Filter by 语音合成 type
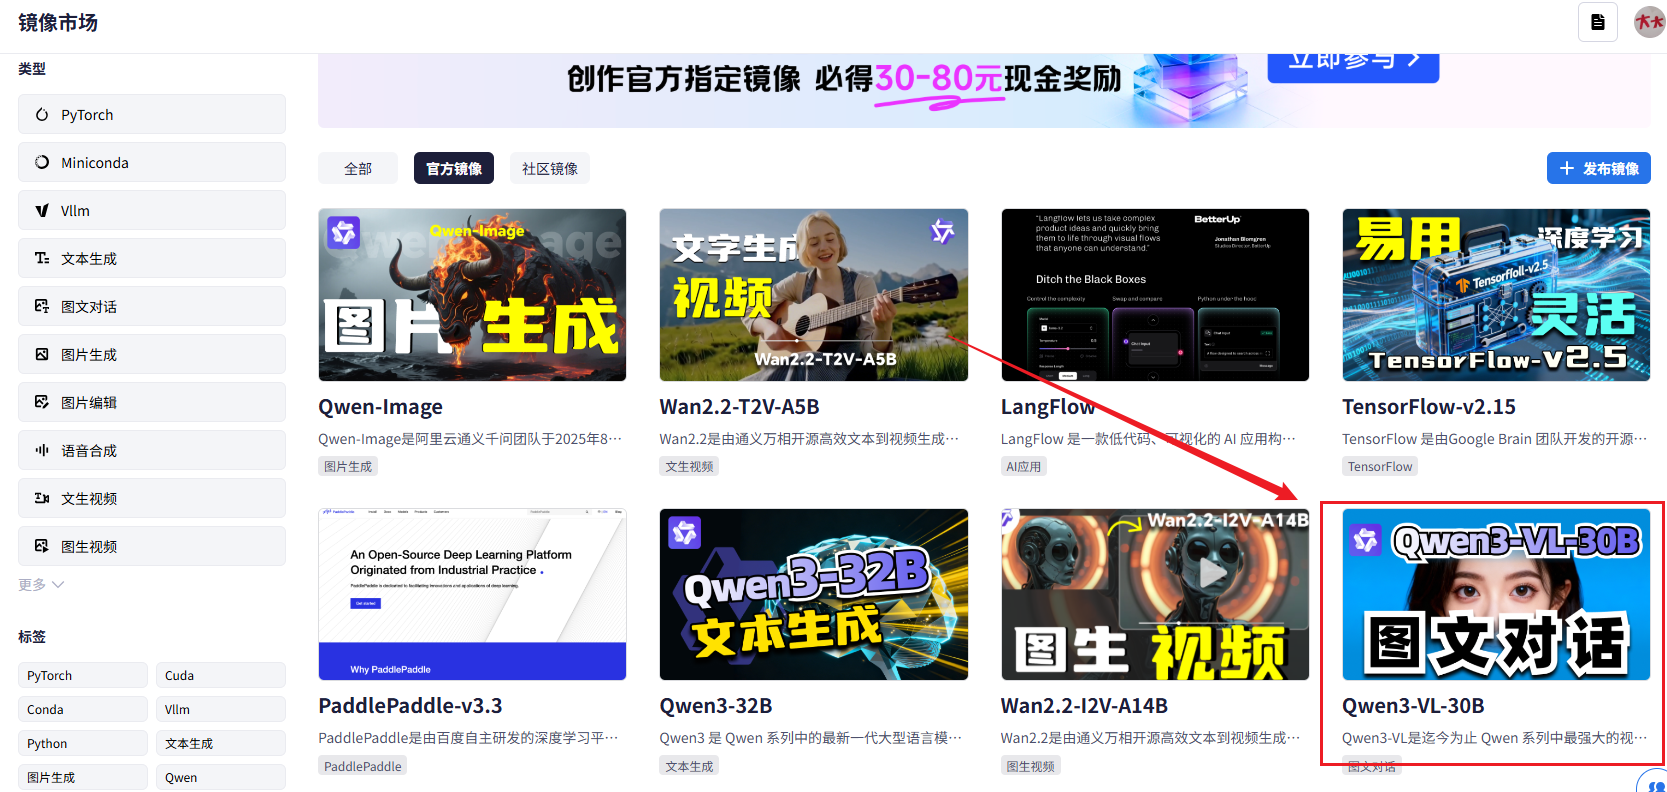This screenshot has height=792, width=1667. click(x=152, y=451)
